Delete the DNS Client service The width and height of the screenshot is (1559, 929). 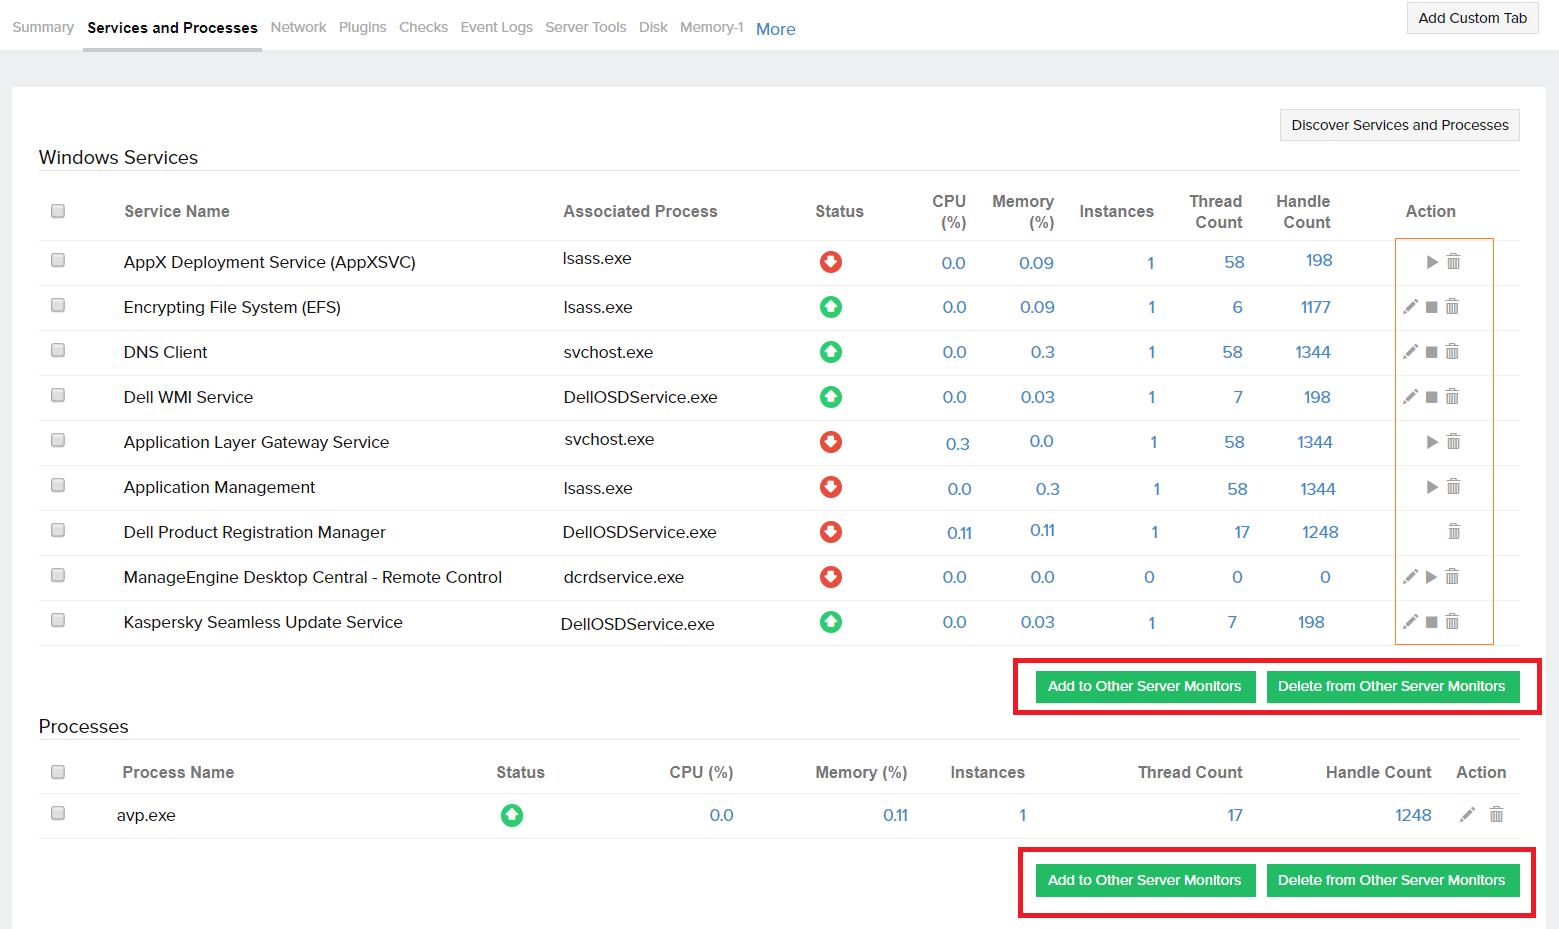(1453, 352)
